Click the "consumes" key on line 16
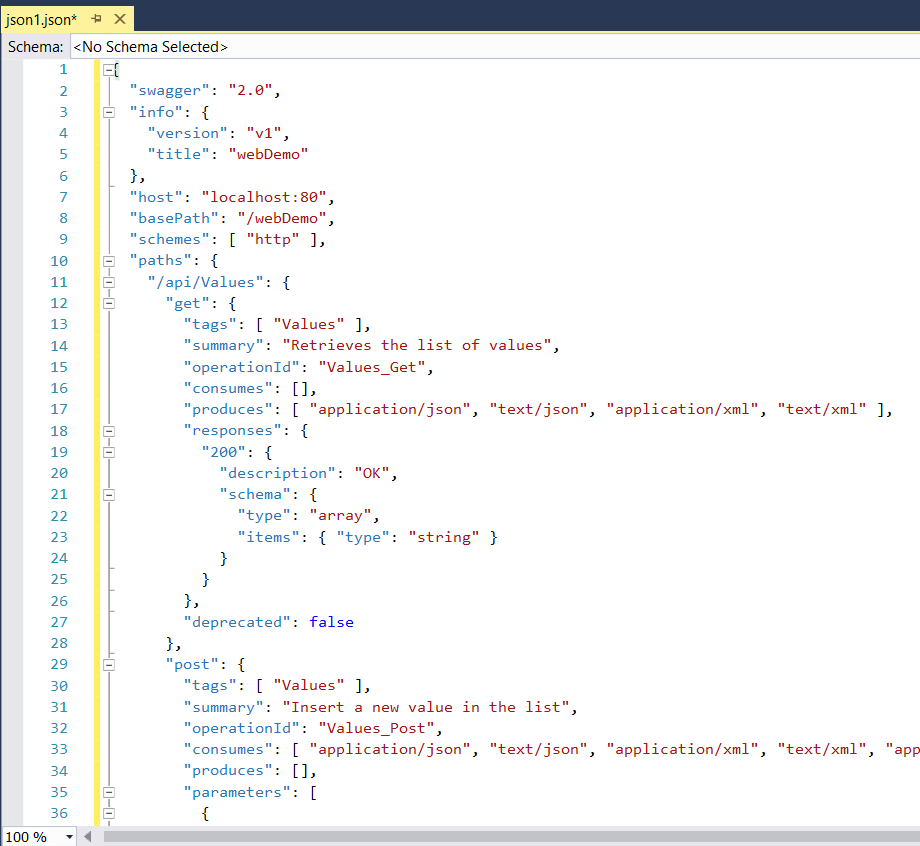The height and width of the screenshot is (846, 920). click(228, 388)
